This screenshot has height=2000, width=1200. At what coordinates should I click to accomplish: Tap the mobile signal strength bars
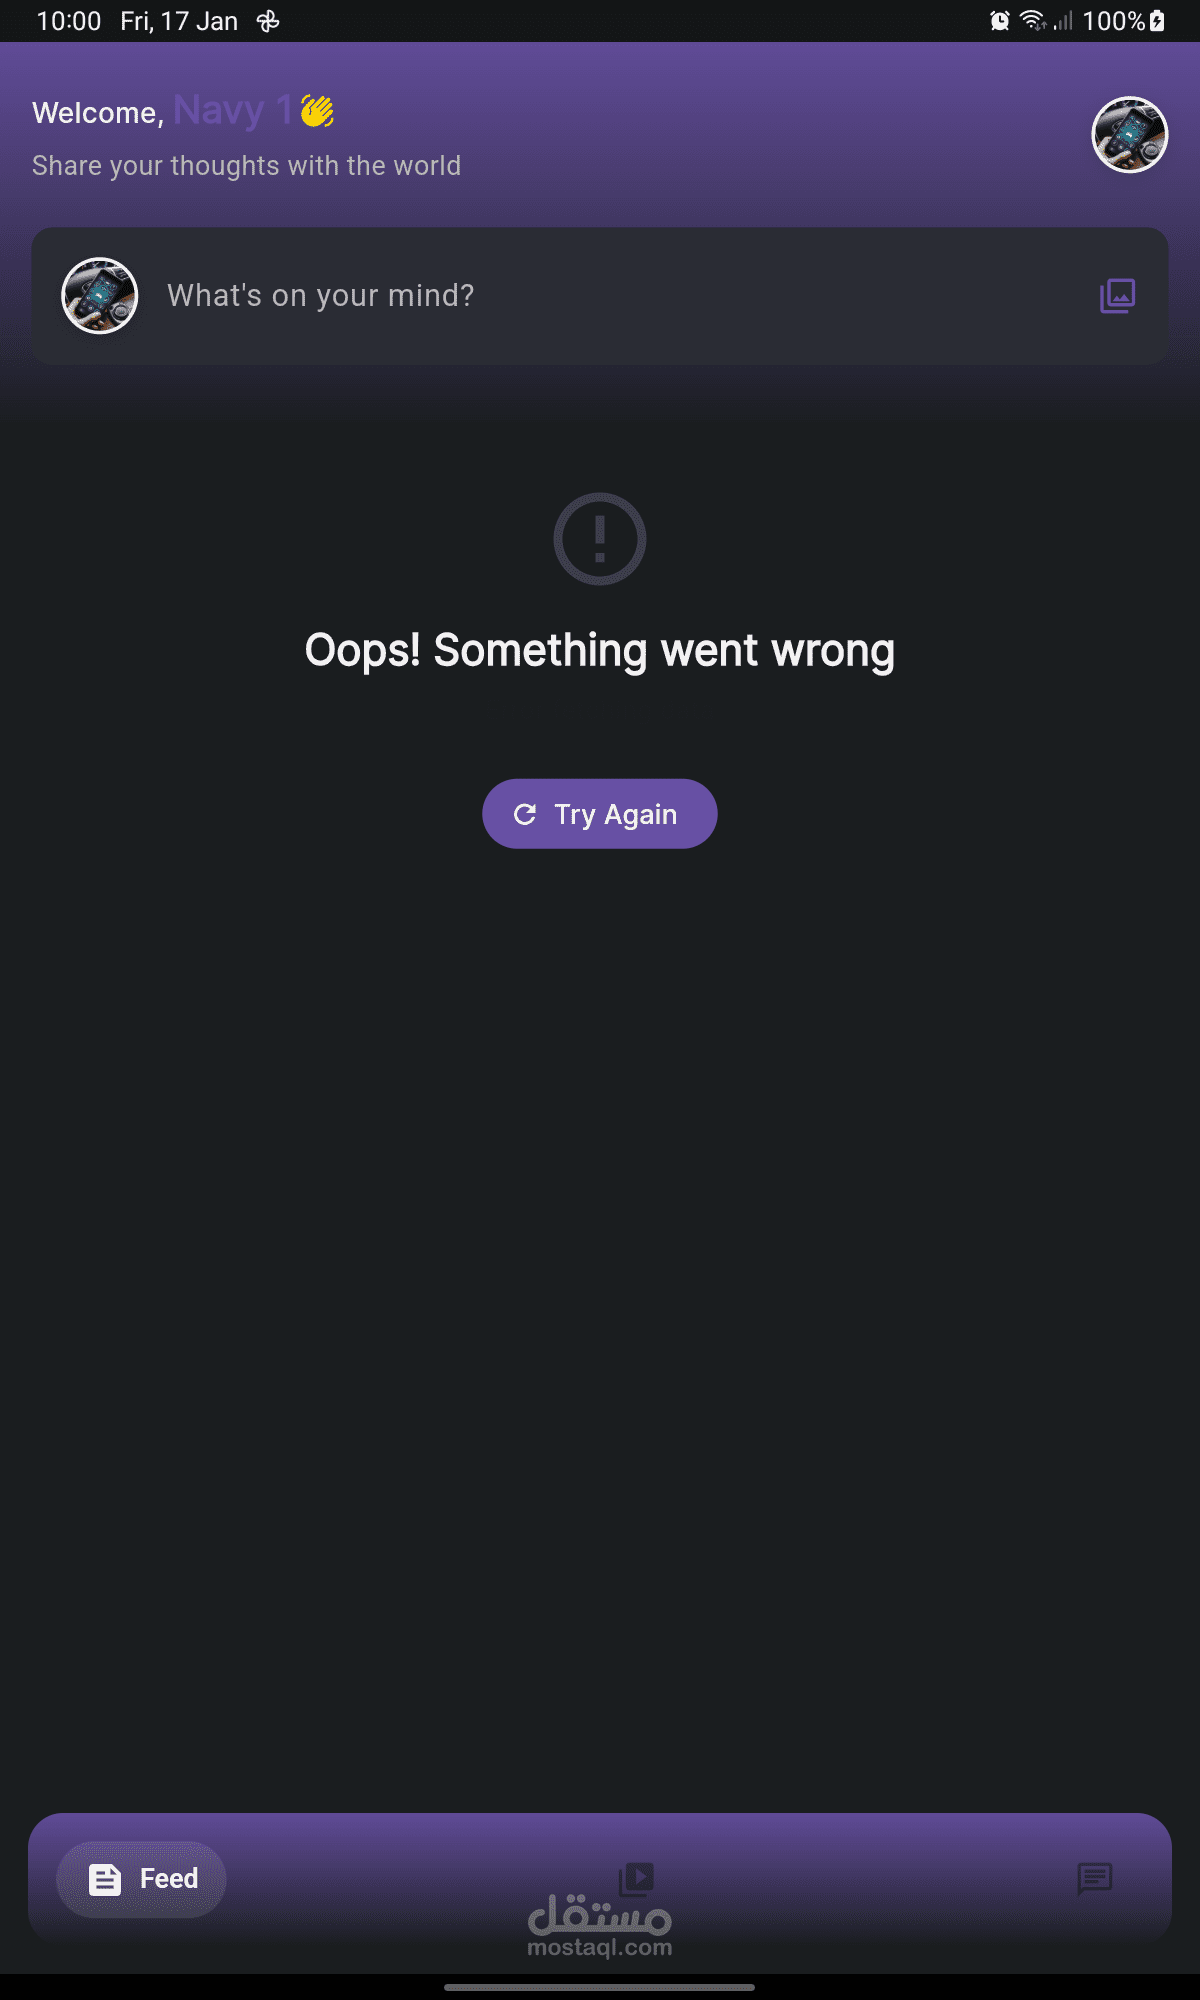1063,21
